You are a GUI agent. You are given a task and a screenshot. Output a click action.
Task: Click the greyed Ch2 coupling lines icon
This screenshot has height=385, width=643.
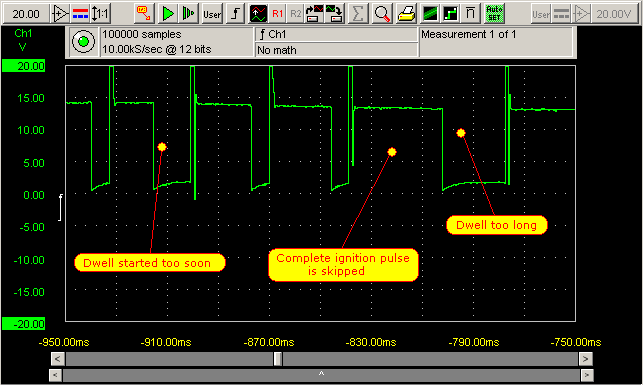pos(561,14)
